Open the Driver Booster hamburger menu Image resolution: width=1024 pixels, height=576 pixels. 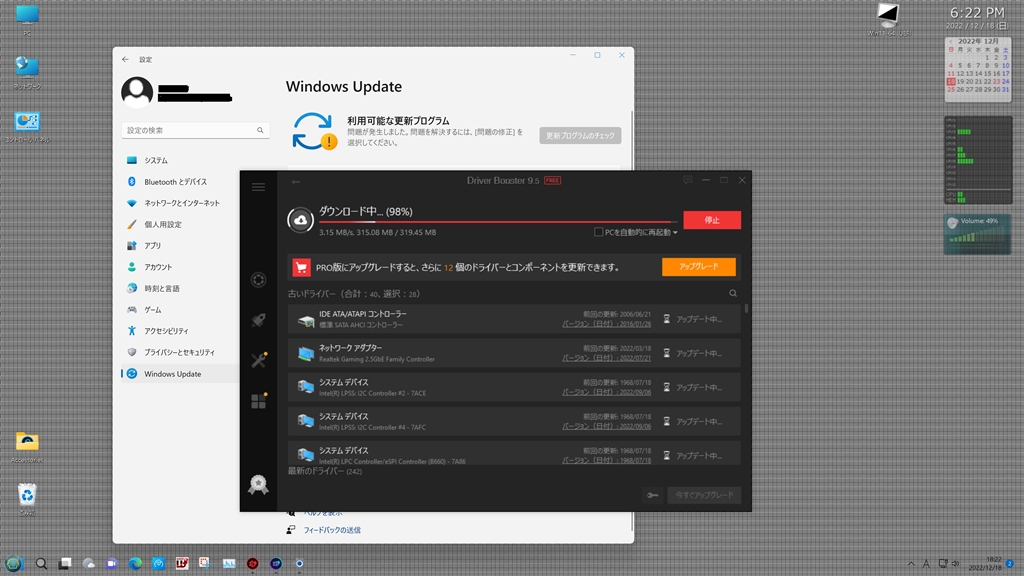259,187
